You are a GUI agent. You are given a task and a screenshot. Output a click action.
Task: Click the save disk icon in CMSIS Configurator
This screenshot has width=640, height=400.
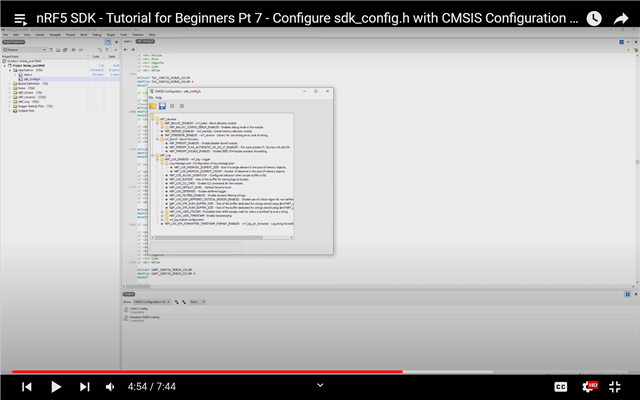click(x=161, y=105)
